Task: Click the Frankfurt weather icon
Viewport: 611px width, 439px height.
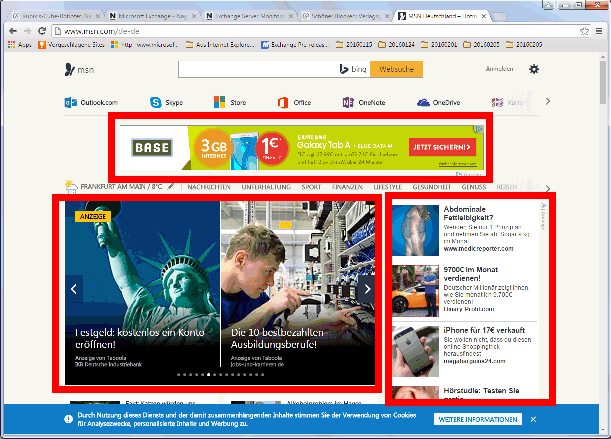Action: click(71, 187)
